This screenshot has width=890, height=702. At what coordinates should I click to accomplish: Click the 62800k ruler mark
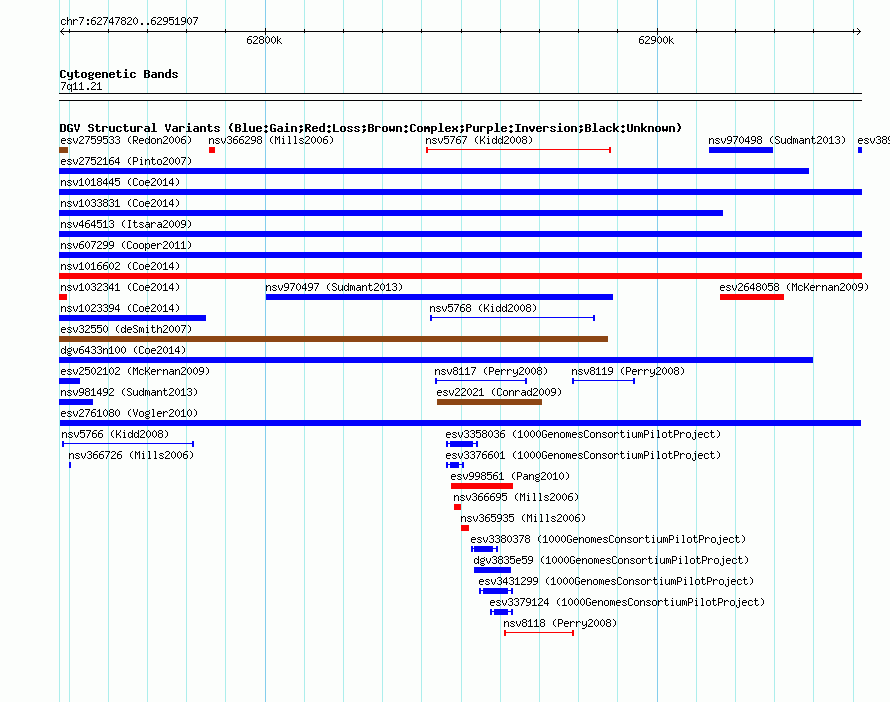(x=264, y=40)
